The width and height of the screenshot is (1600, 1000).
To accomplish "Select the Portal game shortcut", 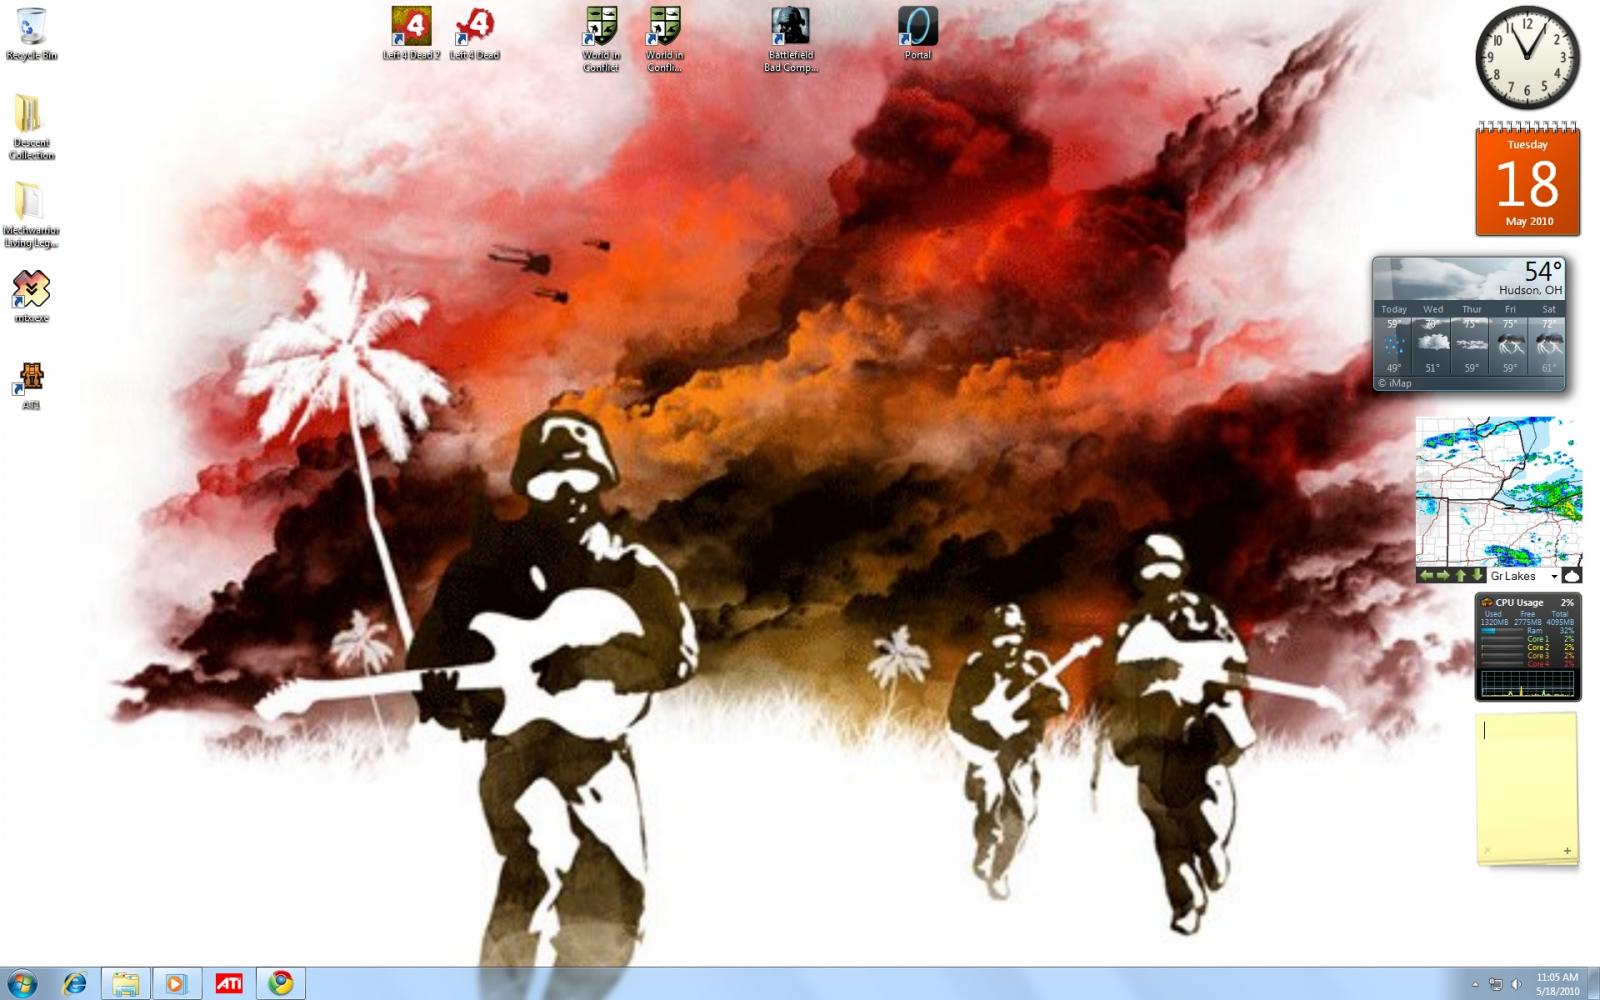I will point(917,33).
